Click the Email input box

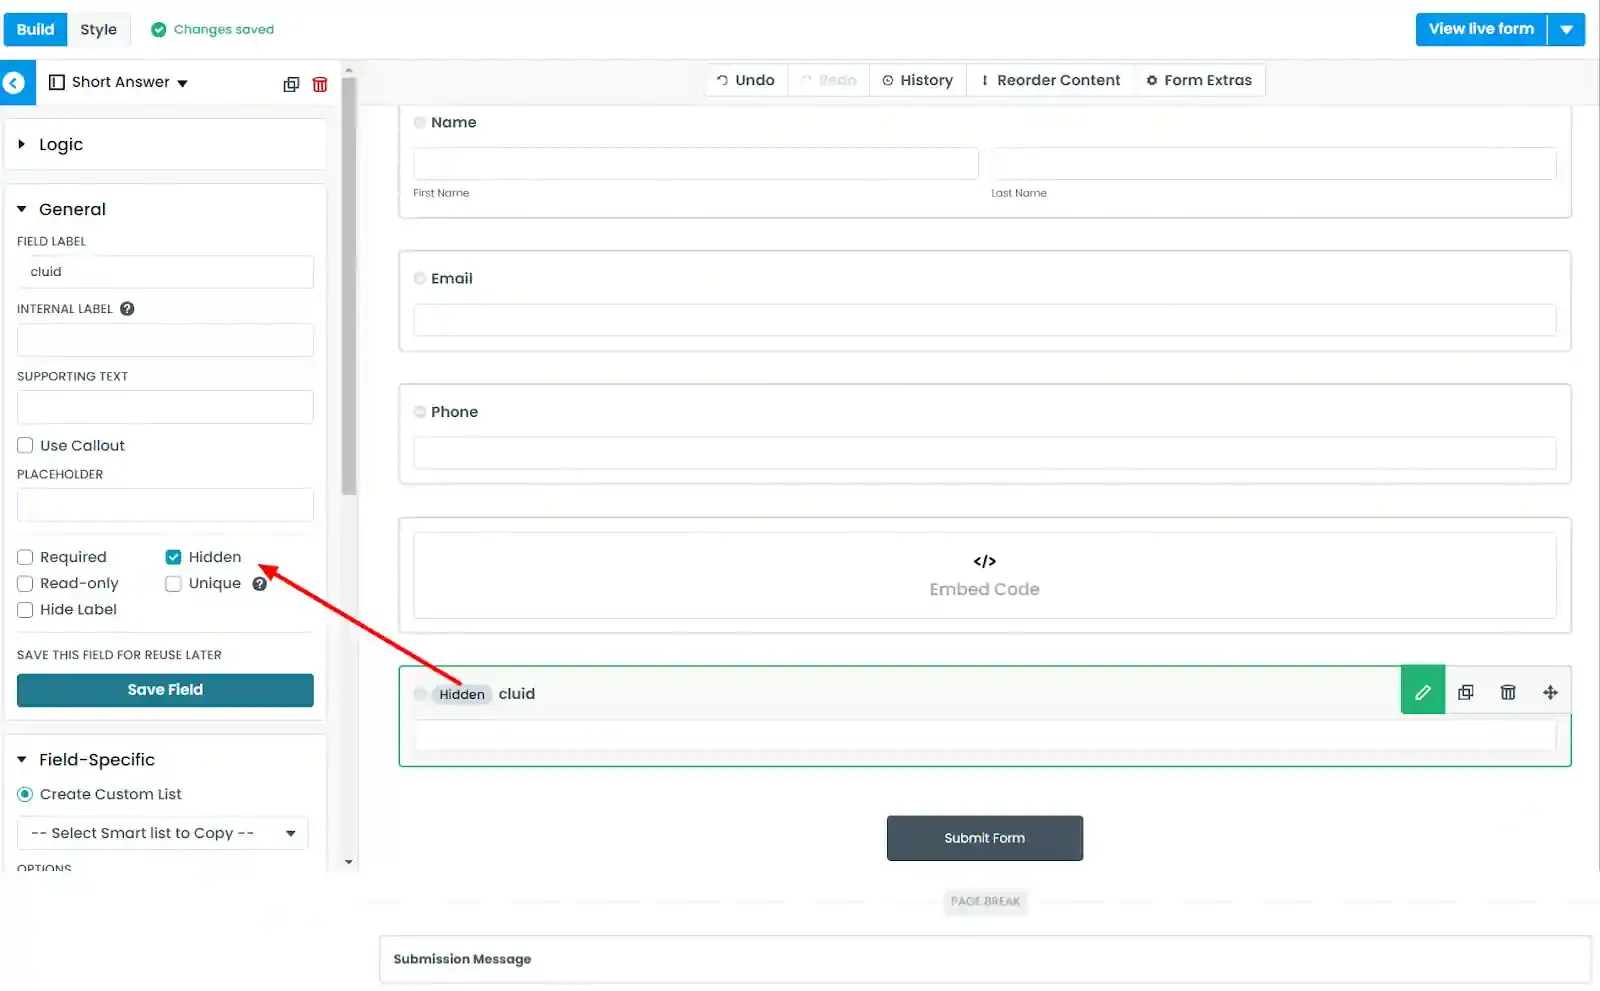(985, 320)
